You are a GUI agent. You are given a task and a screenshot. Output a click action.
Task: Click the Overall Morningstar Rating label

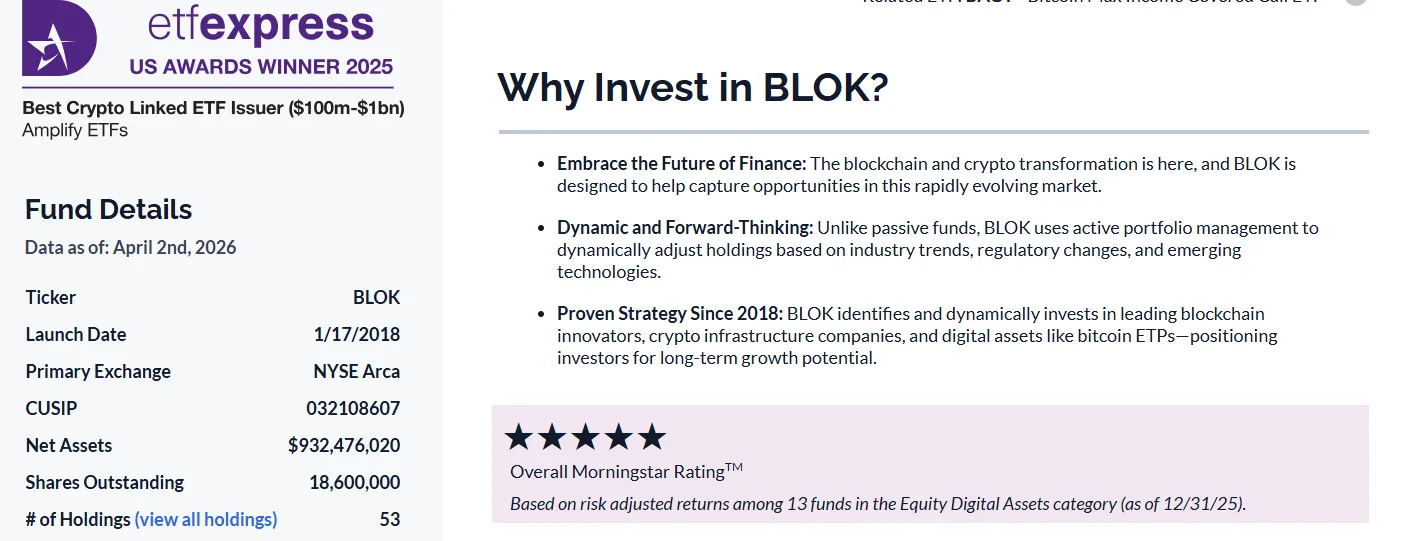click(x=626, y=471)
